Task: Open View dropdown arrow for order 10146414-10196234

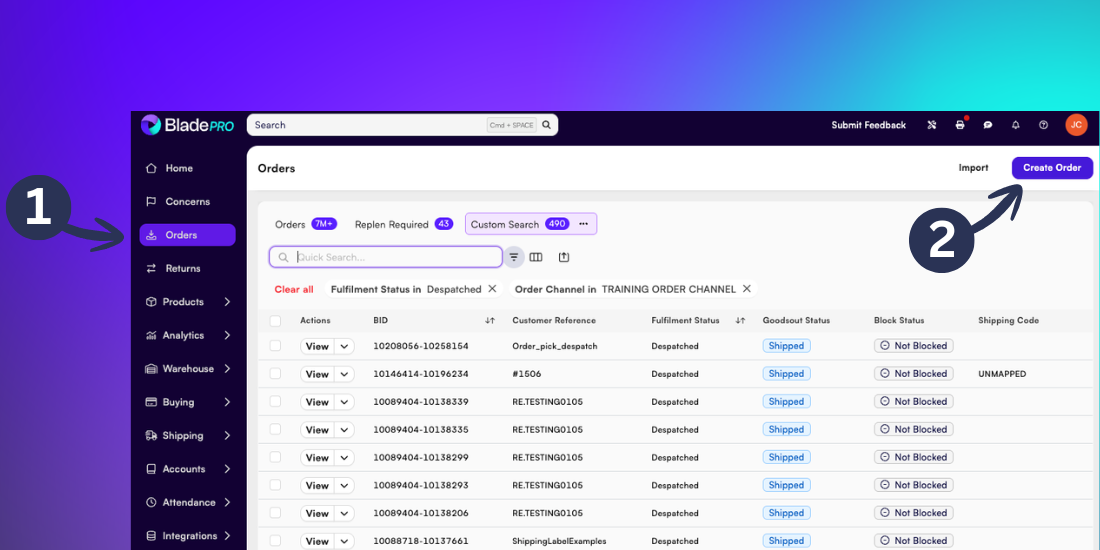Action: pyautogui.click(x=344, y=374)
